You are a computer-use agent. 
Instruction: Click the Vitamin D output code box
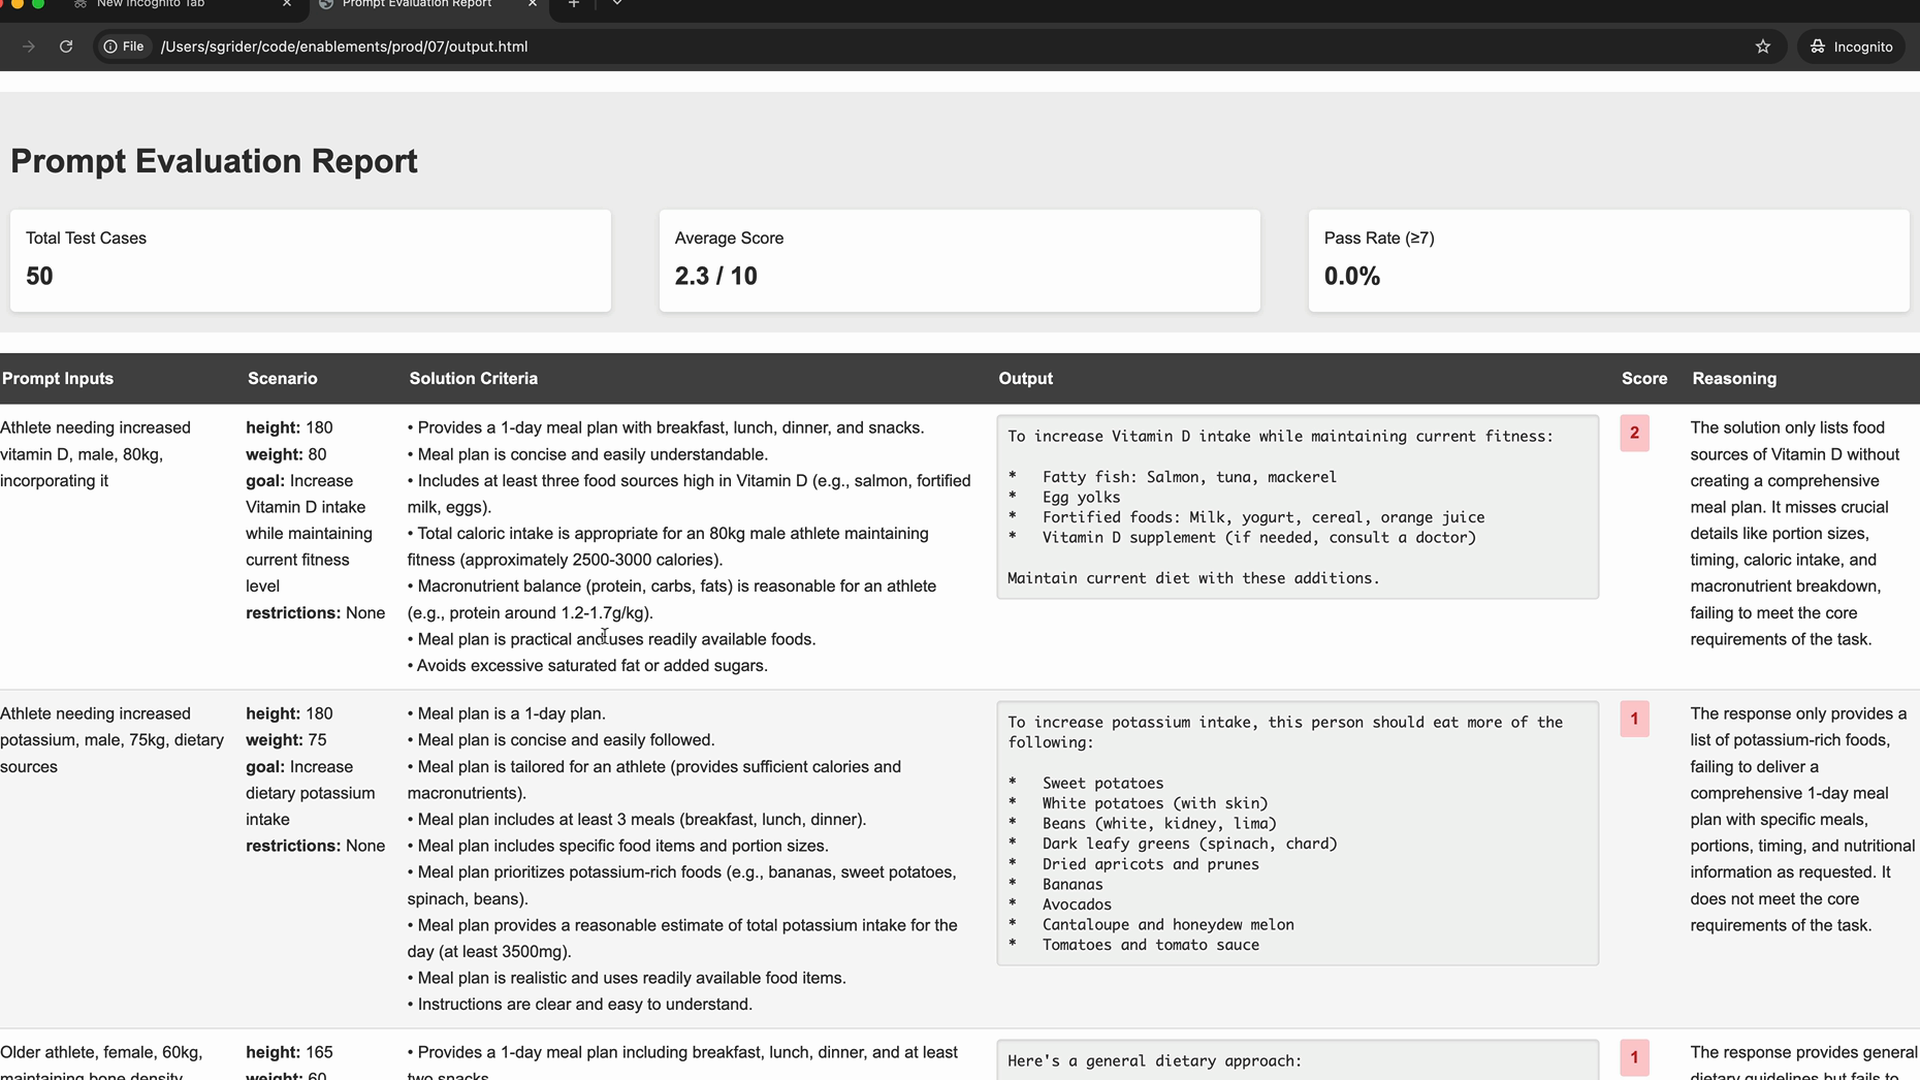click(1297, 507)
